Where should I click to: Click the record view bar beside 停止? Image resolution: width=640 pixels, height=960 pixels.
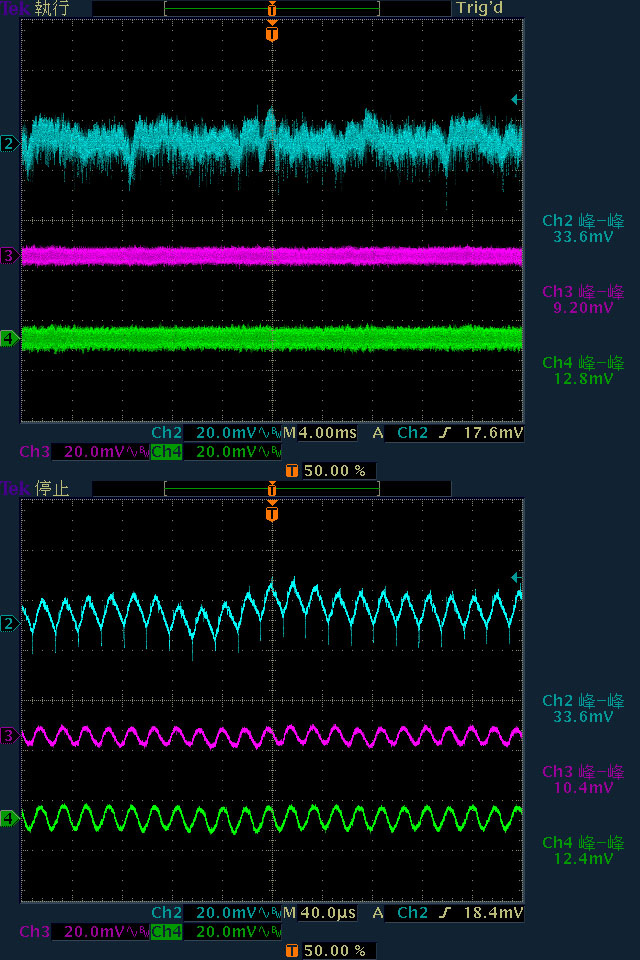pyautogui.click(x=272, y=489)
